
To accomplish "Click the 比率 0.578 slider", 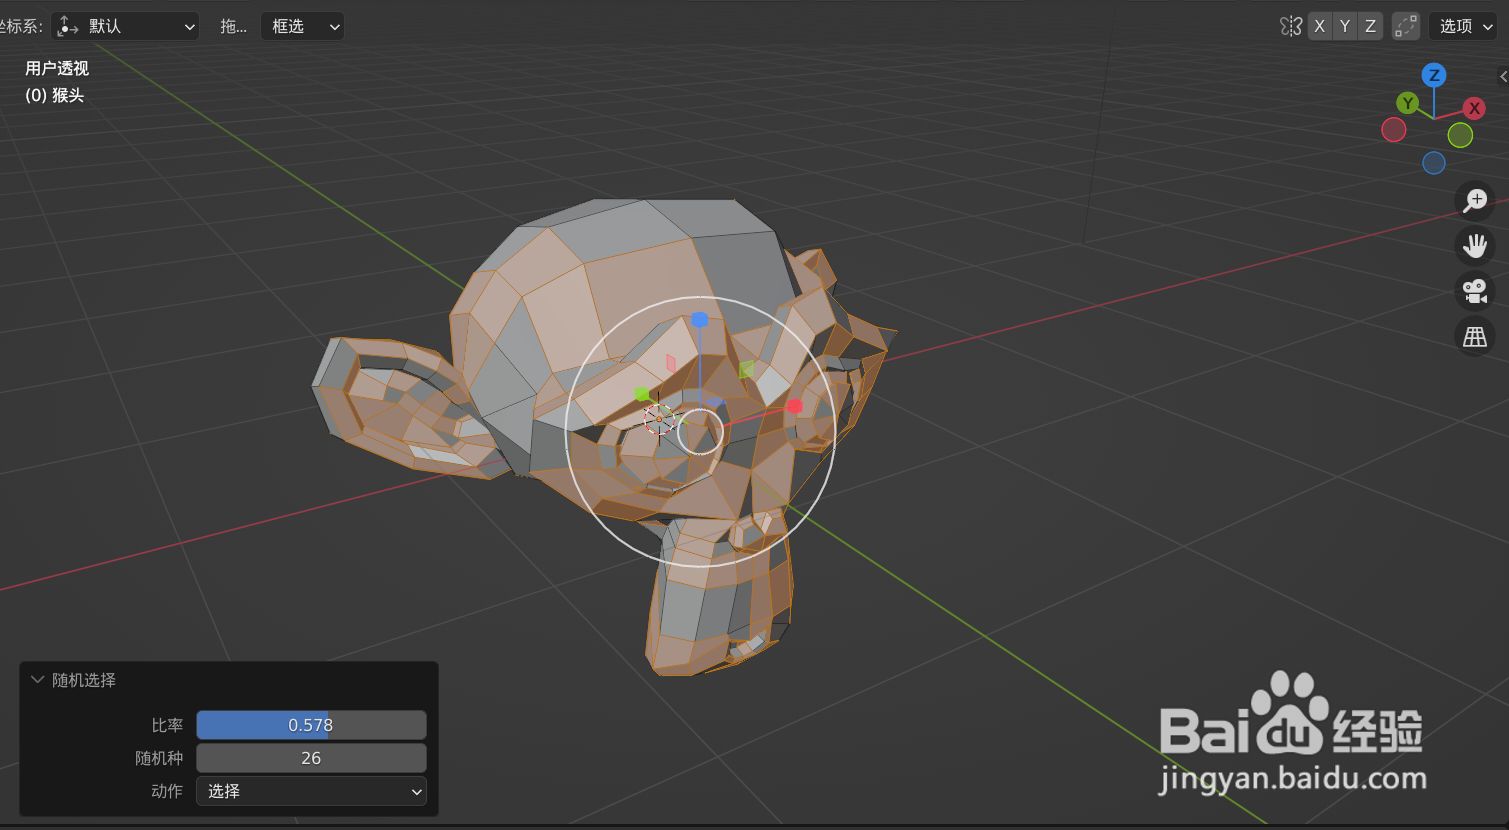I will [x=311, y=725].
